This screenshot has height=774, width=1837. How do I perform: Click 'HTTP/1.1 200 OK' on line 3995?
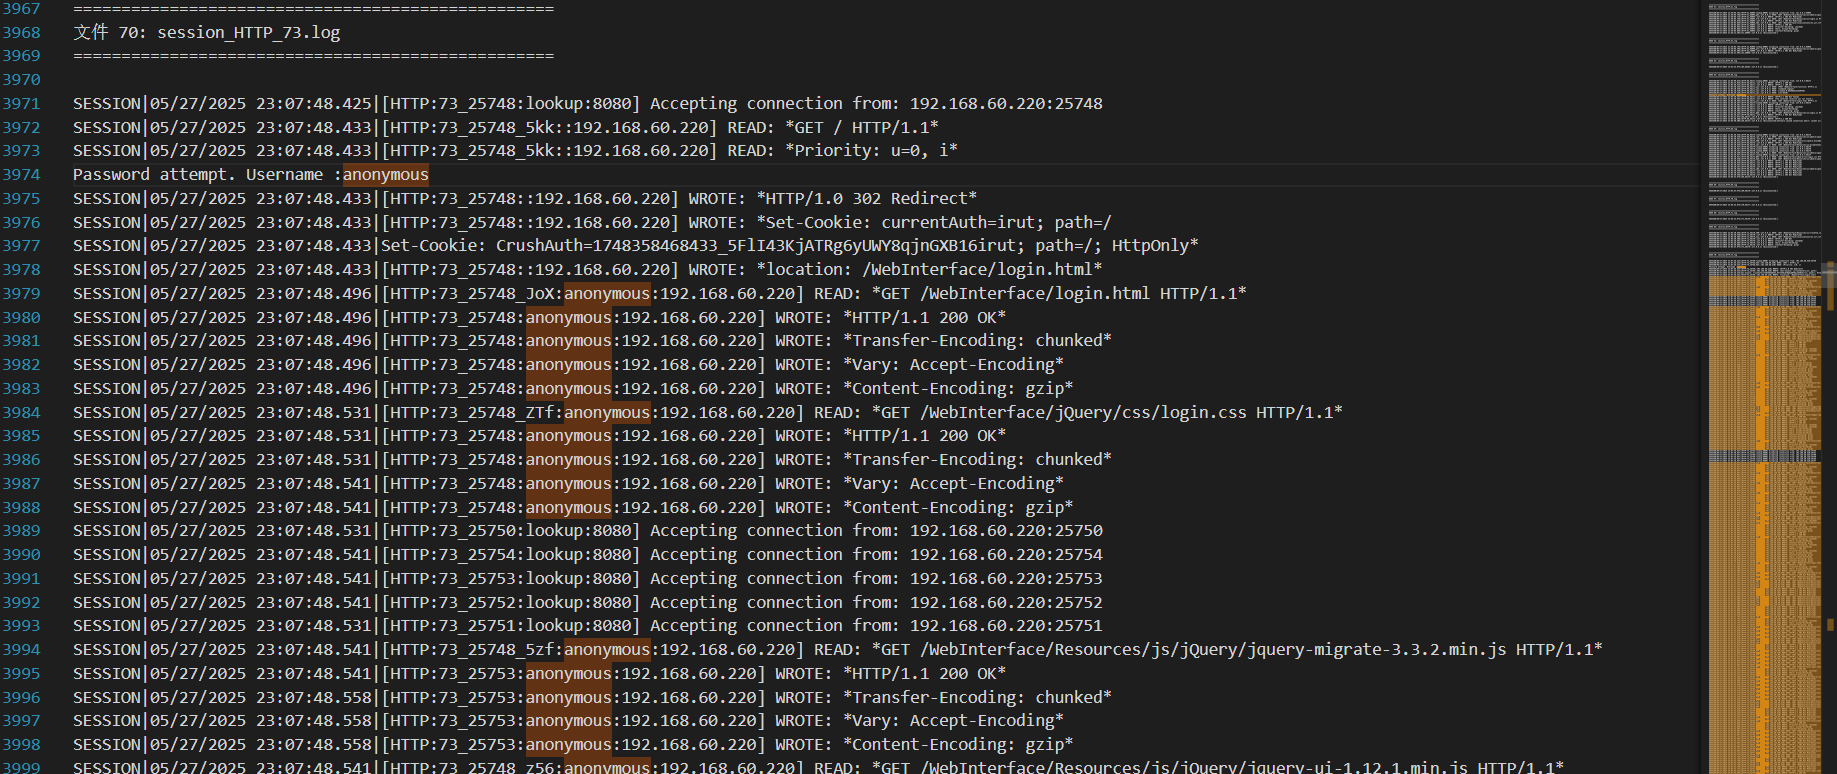[924, 674]
